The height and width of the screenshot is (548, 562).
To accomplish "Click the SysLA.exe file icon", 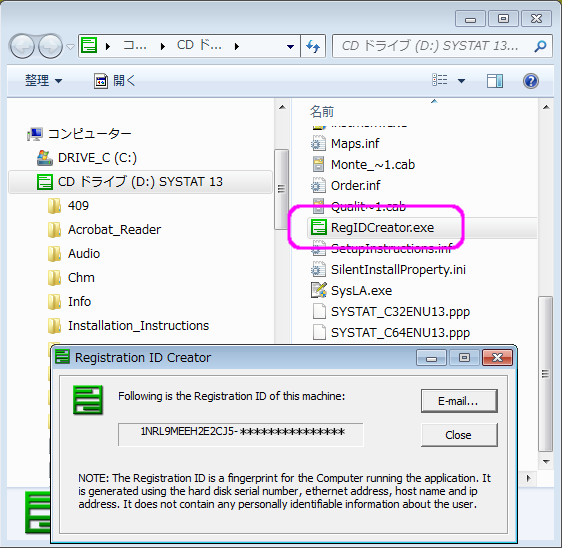I will pos(318,291).
